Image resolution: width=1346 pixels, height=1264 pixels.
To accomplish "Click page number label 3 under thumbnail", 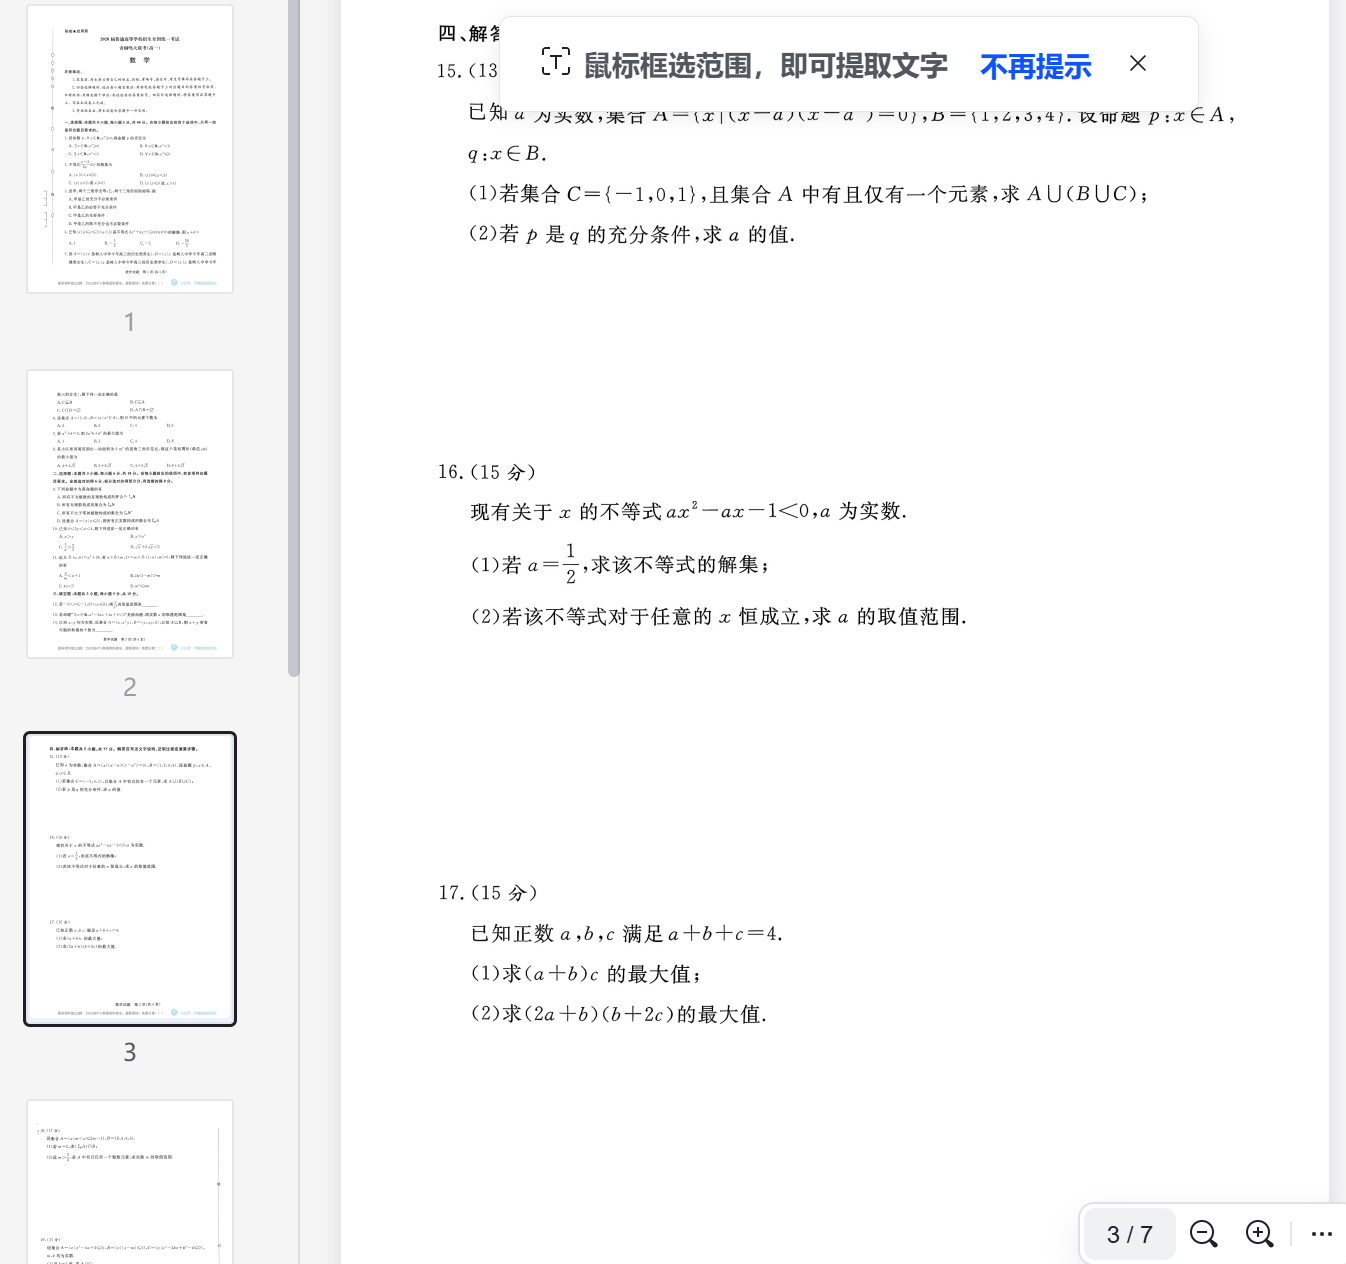I will pyautogui.click(x=129, y=1052).
